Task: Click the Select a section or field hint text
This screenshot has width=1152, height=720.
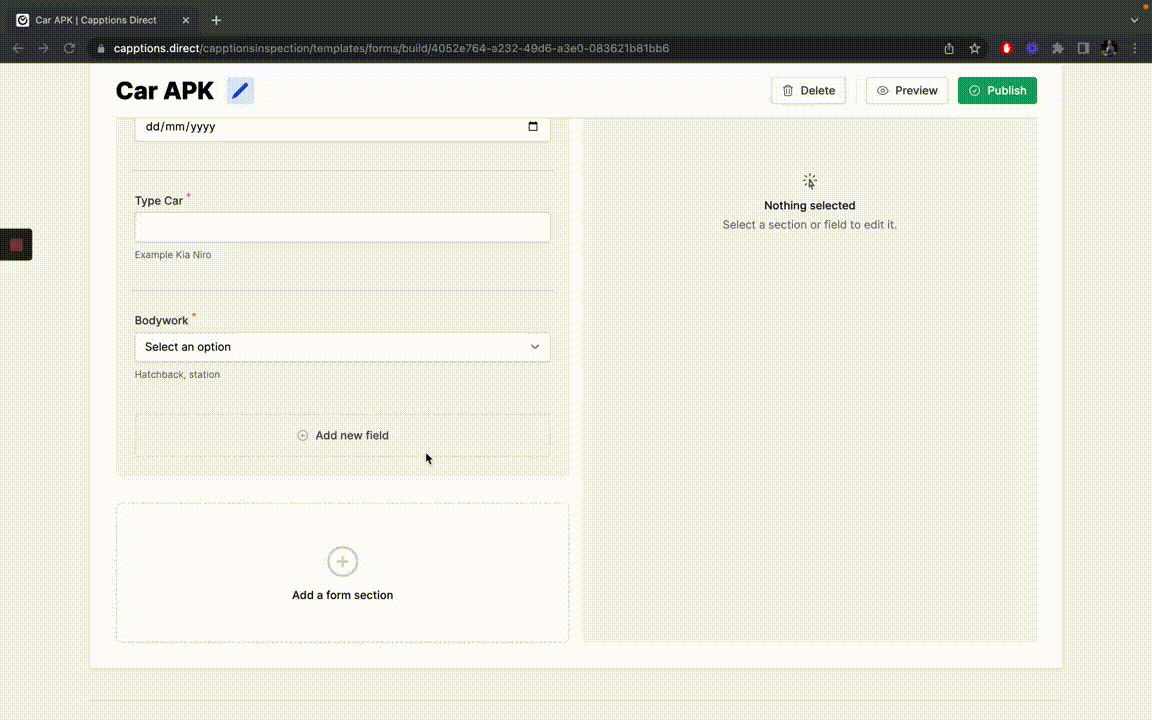Action: (x=810, y=225)
